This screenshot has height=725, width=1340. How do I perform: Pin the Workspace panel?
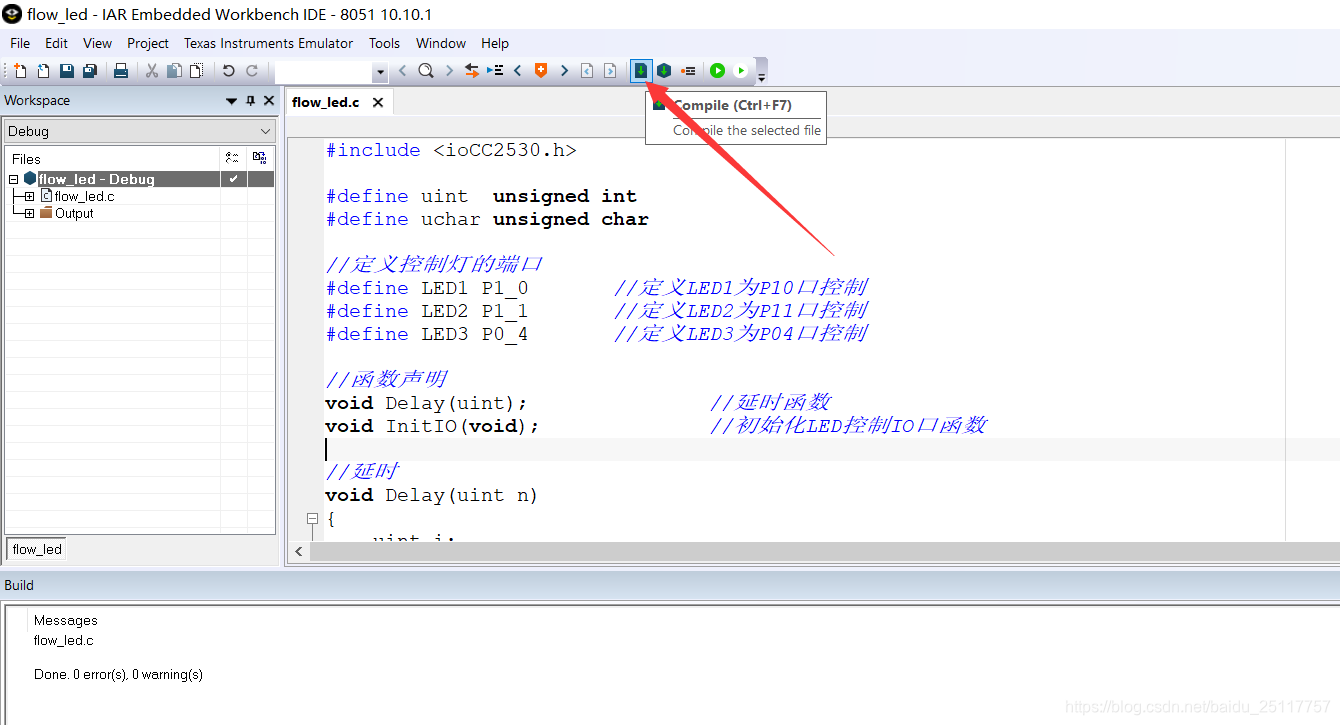[x=250, y=101]
